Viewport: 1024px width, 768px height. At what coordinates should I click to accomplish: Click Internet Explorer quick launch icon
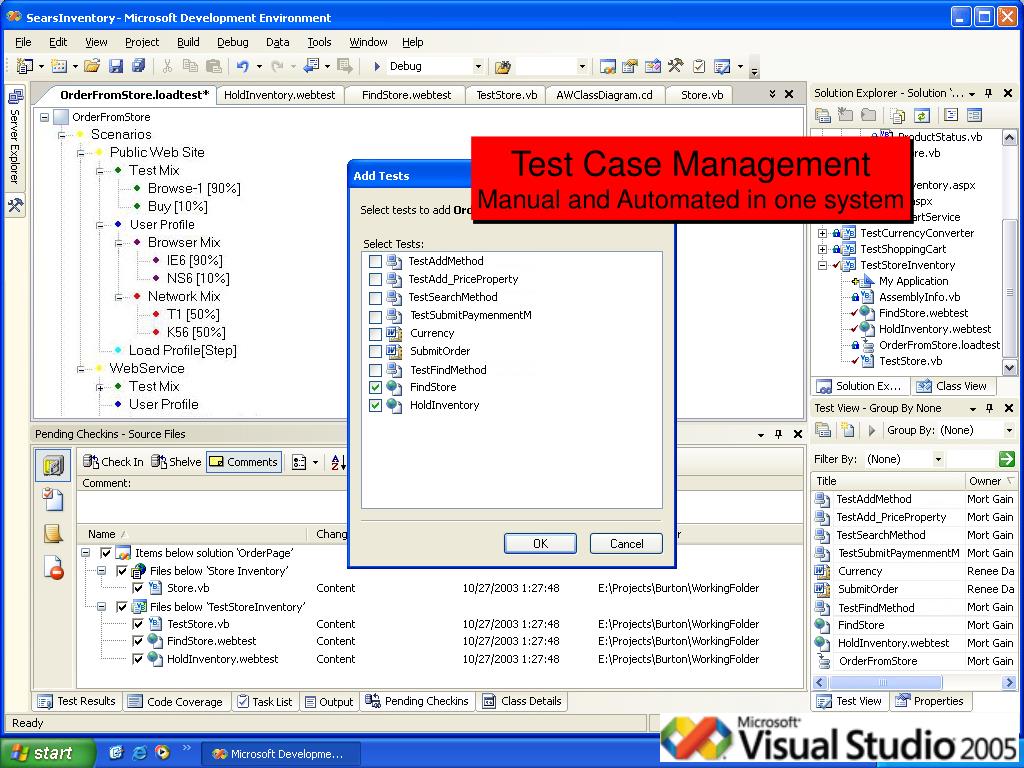139,752
